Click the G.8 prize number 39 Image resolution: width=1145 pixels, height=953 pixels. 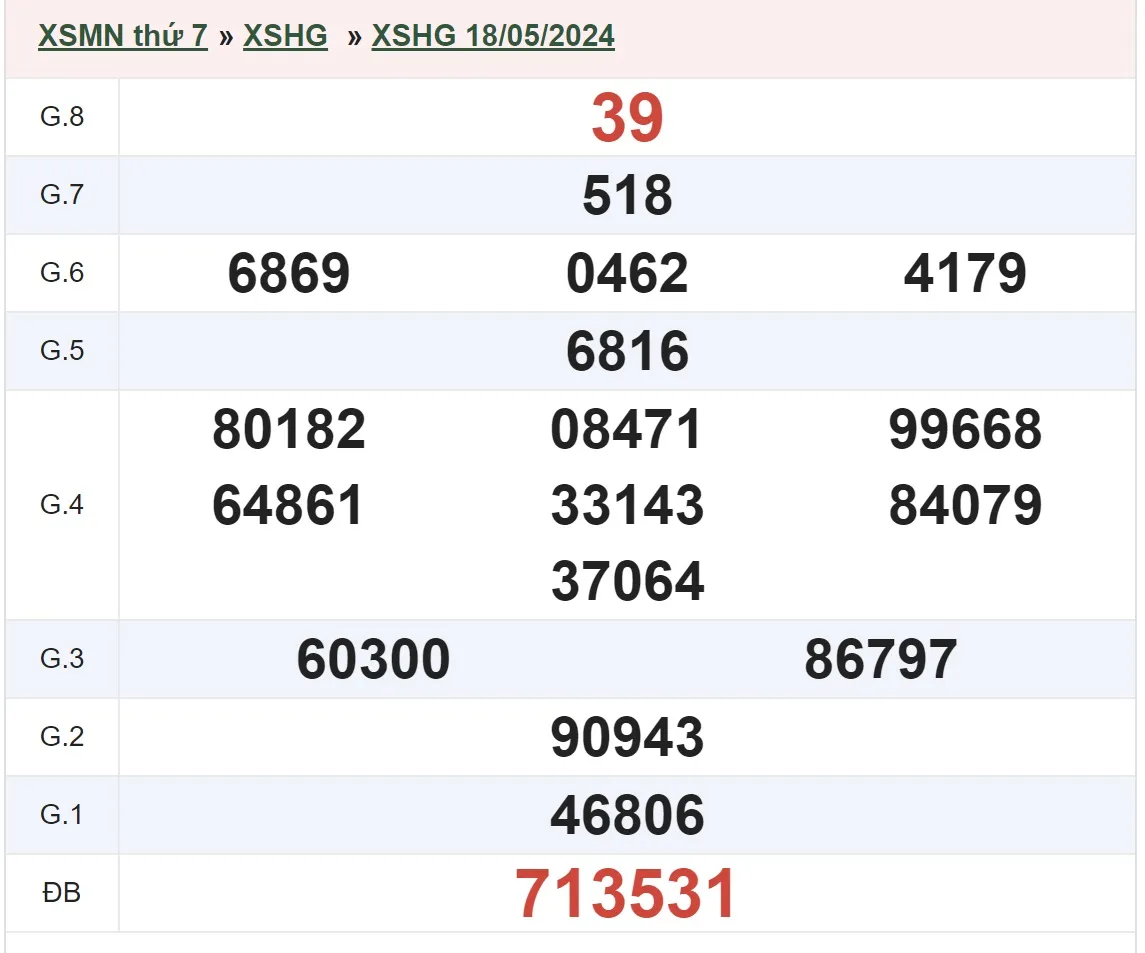point(627,118)
